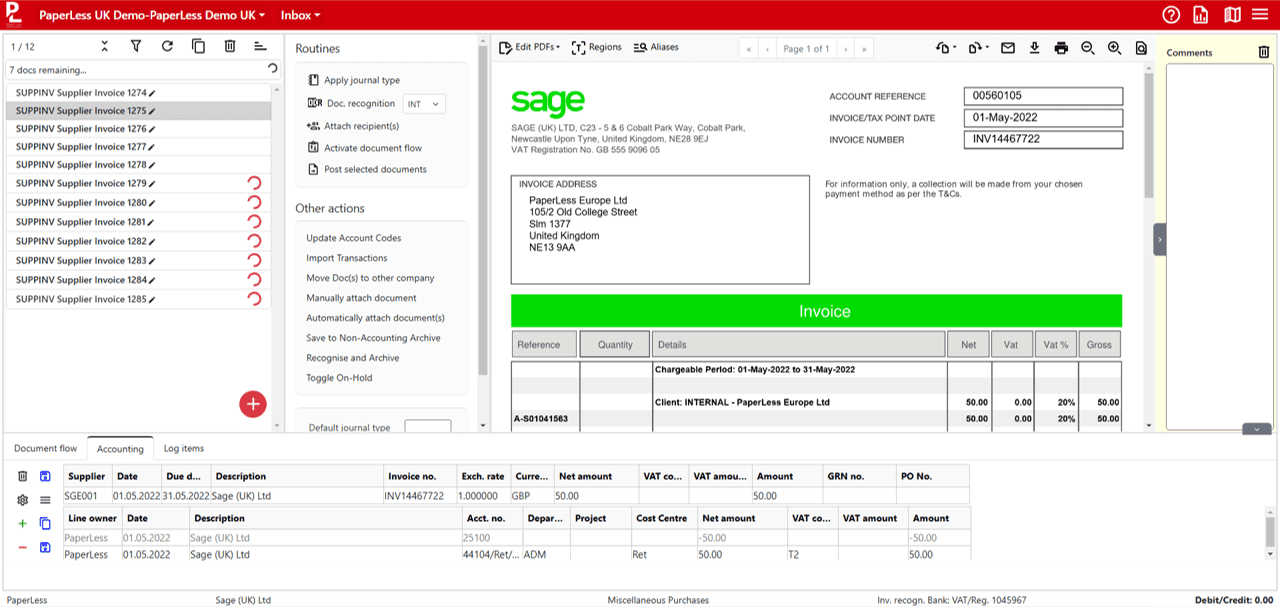Viewport: 1280px width, 607px height.
Task: Click the Default journal type input field
Action: 428,427
